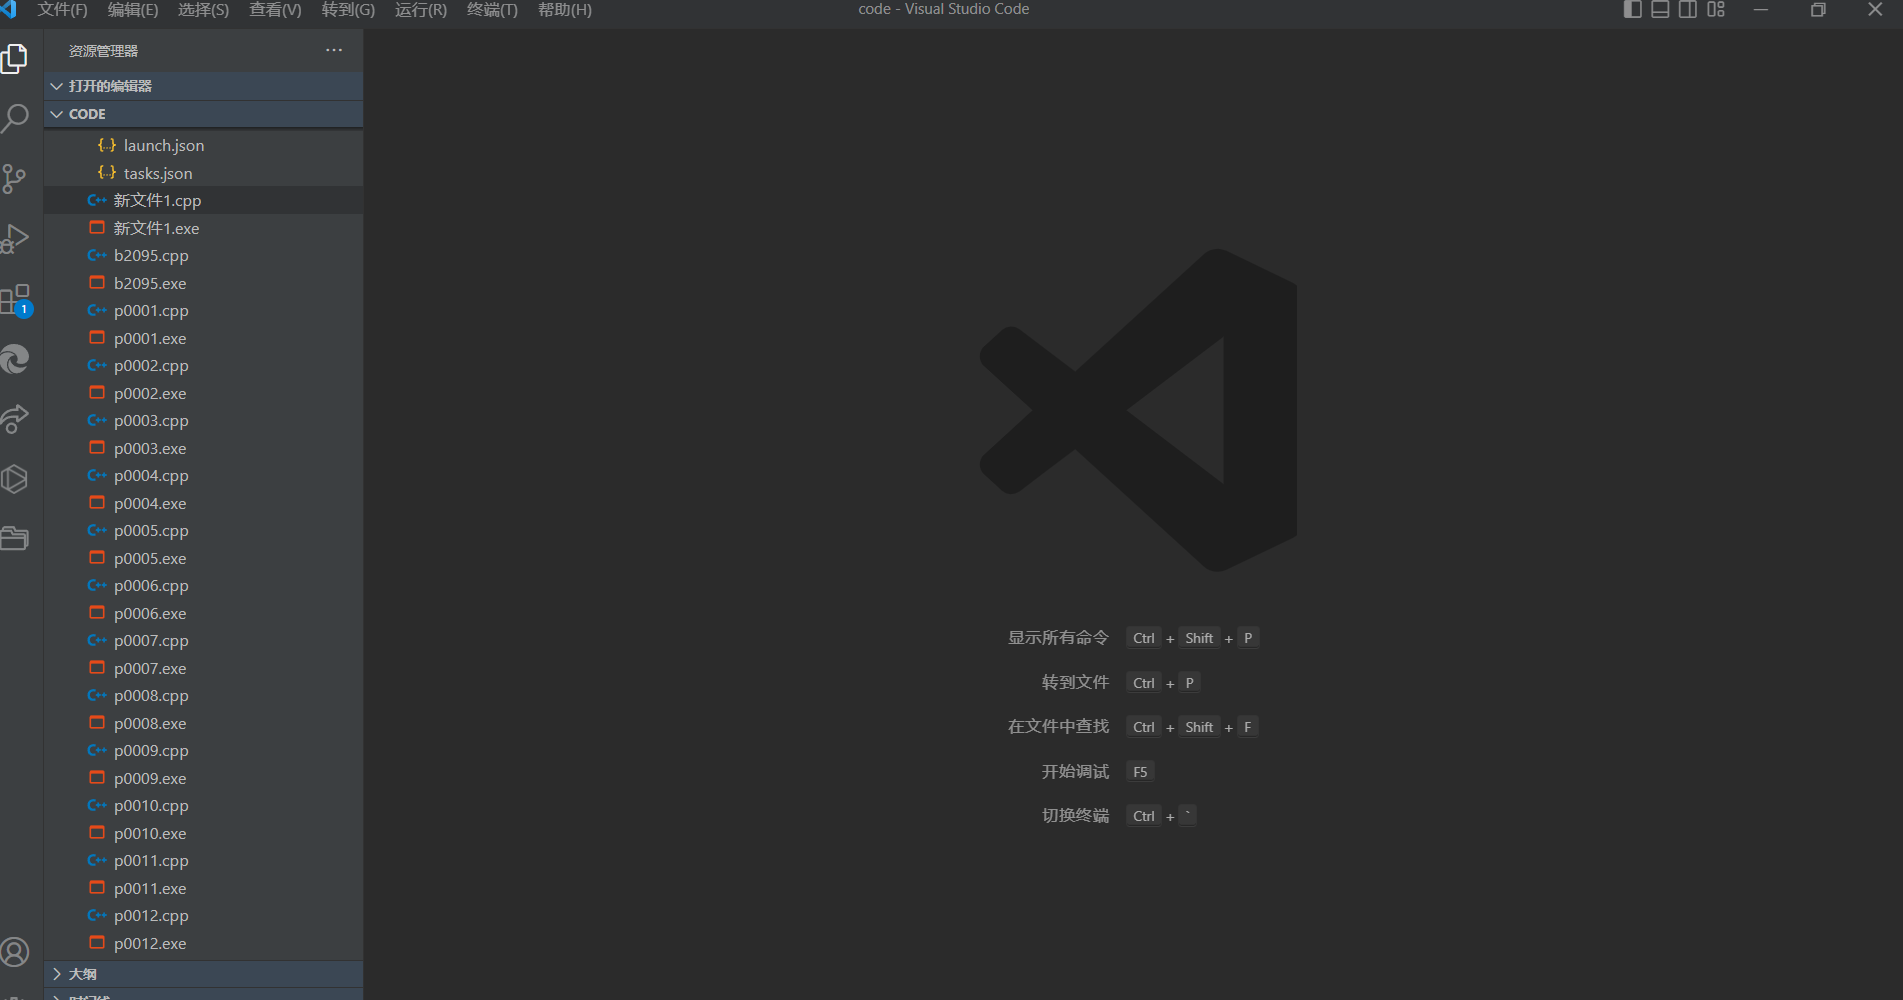The width and height of the screenshot is (1903, 1000).
Task: Select p0006.exe in the explorer
Action: (204, 613)
